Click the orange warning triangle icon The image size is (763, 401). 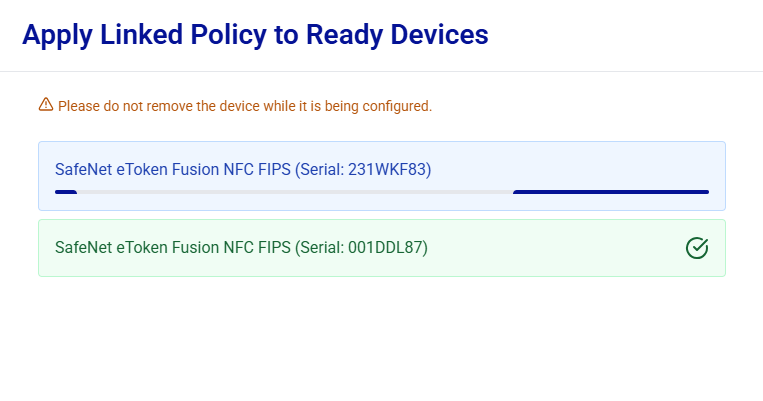(46, 105)
